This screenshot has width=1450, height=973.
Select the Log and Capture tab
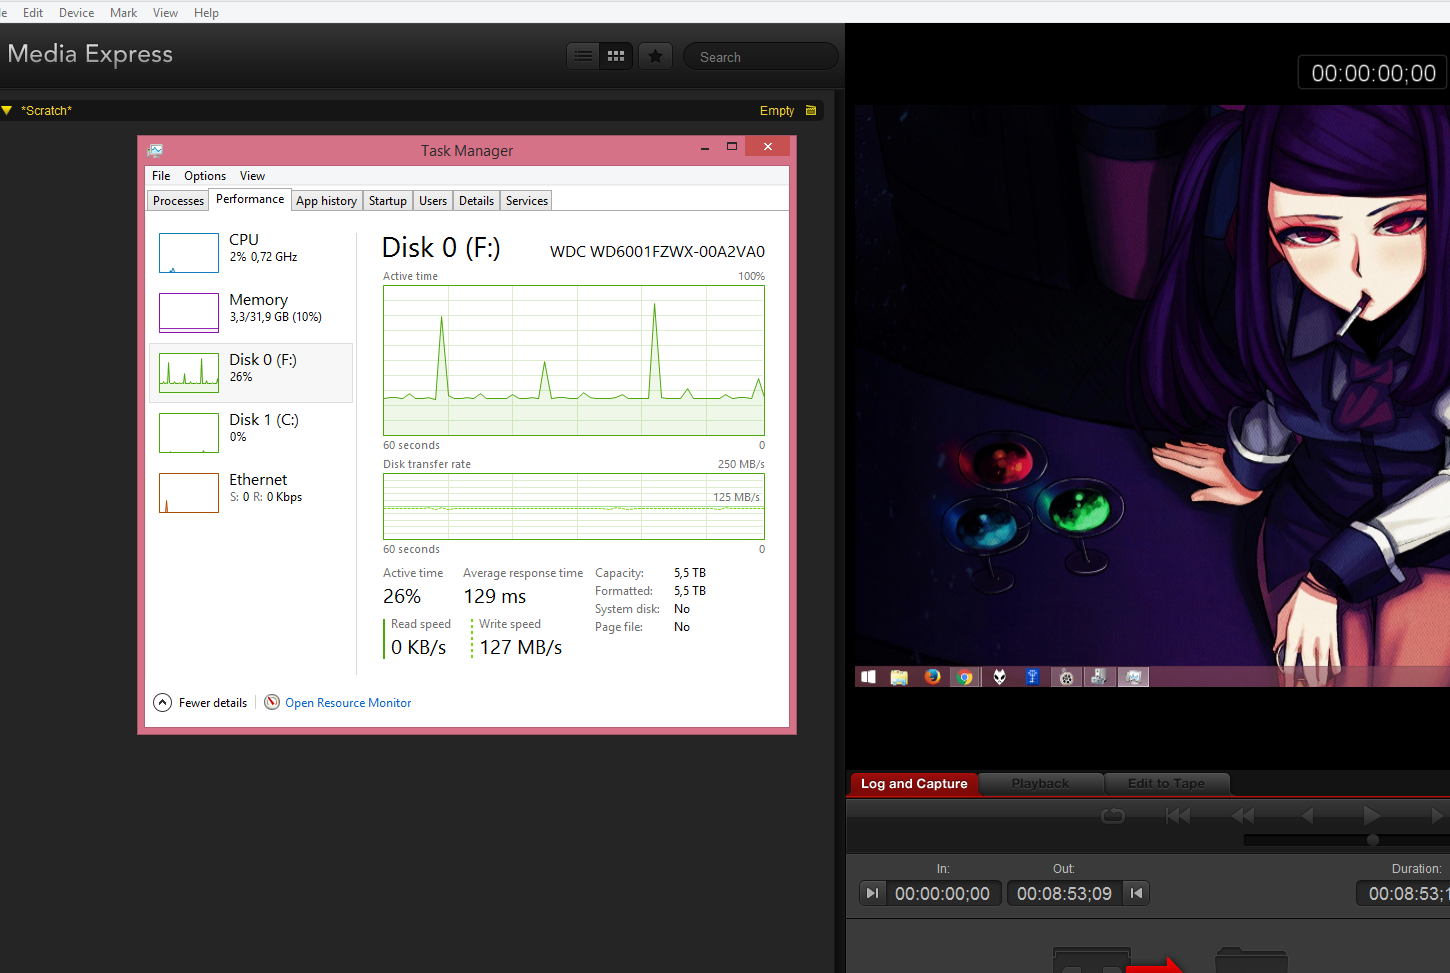pyautogui.click(x=914, y=784)
